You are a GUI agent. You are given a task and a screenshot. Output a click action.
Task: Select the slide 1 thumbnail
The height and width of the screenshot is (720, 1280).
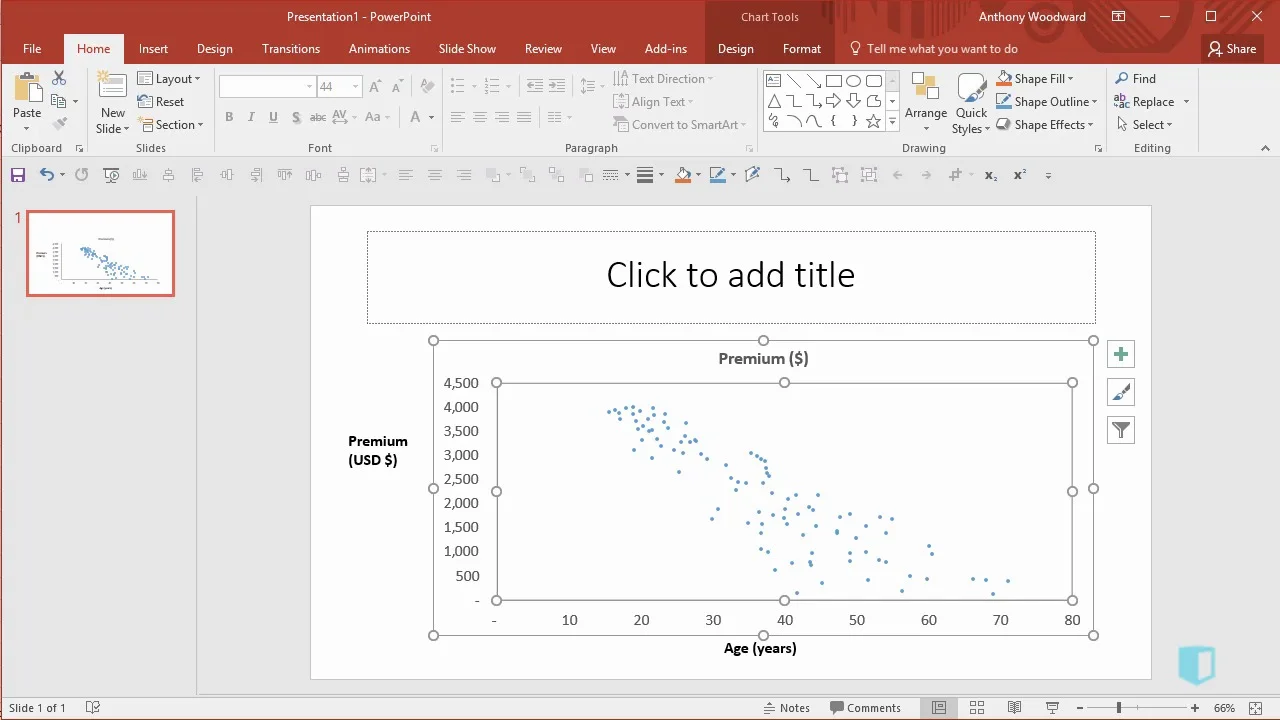tap(100, 253)
